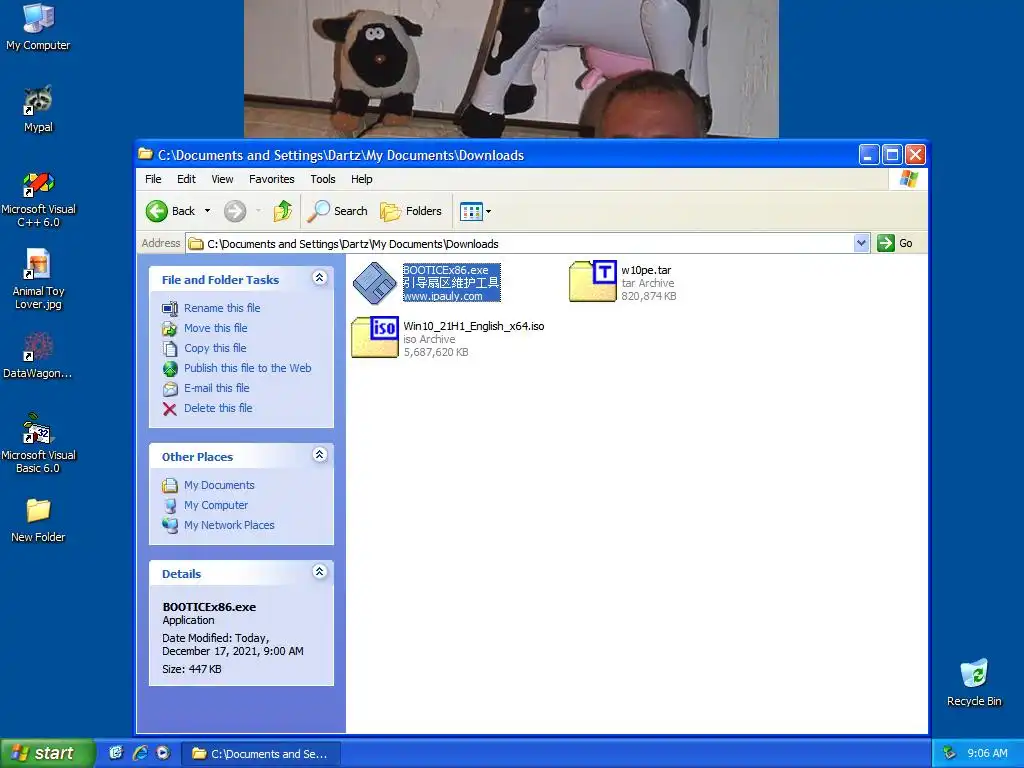The width and height of the screenshot is (1024, 768).
Task: Click the Back arrow button
Action: point(170,211)
